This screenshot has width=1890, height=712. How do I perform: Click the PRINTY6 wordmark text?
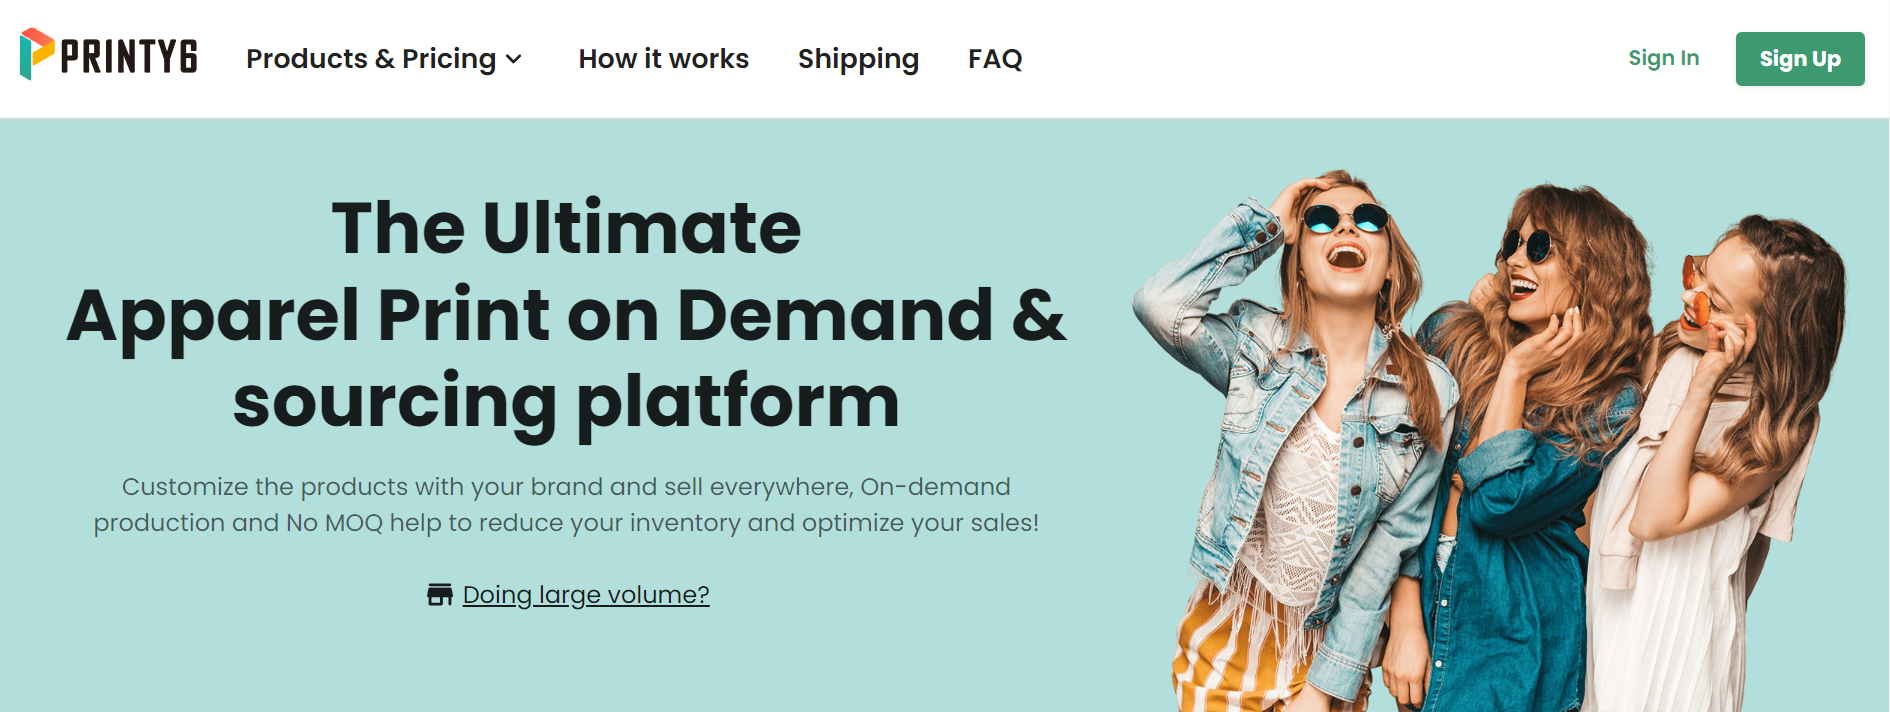pyautogui.click(x=129, y=57)
